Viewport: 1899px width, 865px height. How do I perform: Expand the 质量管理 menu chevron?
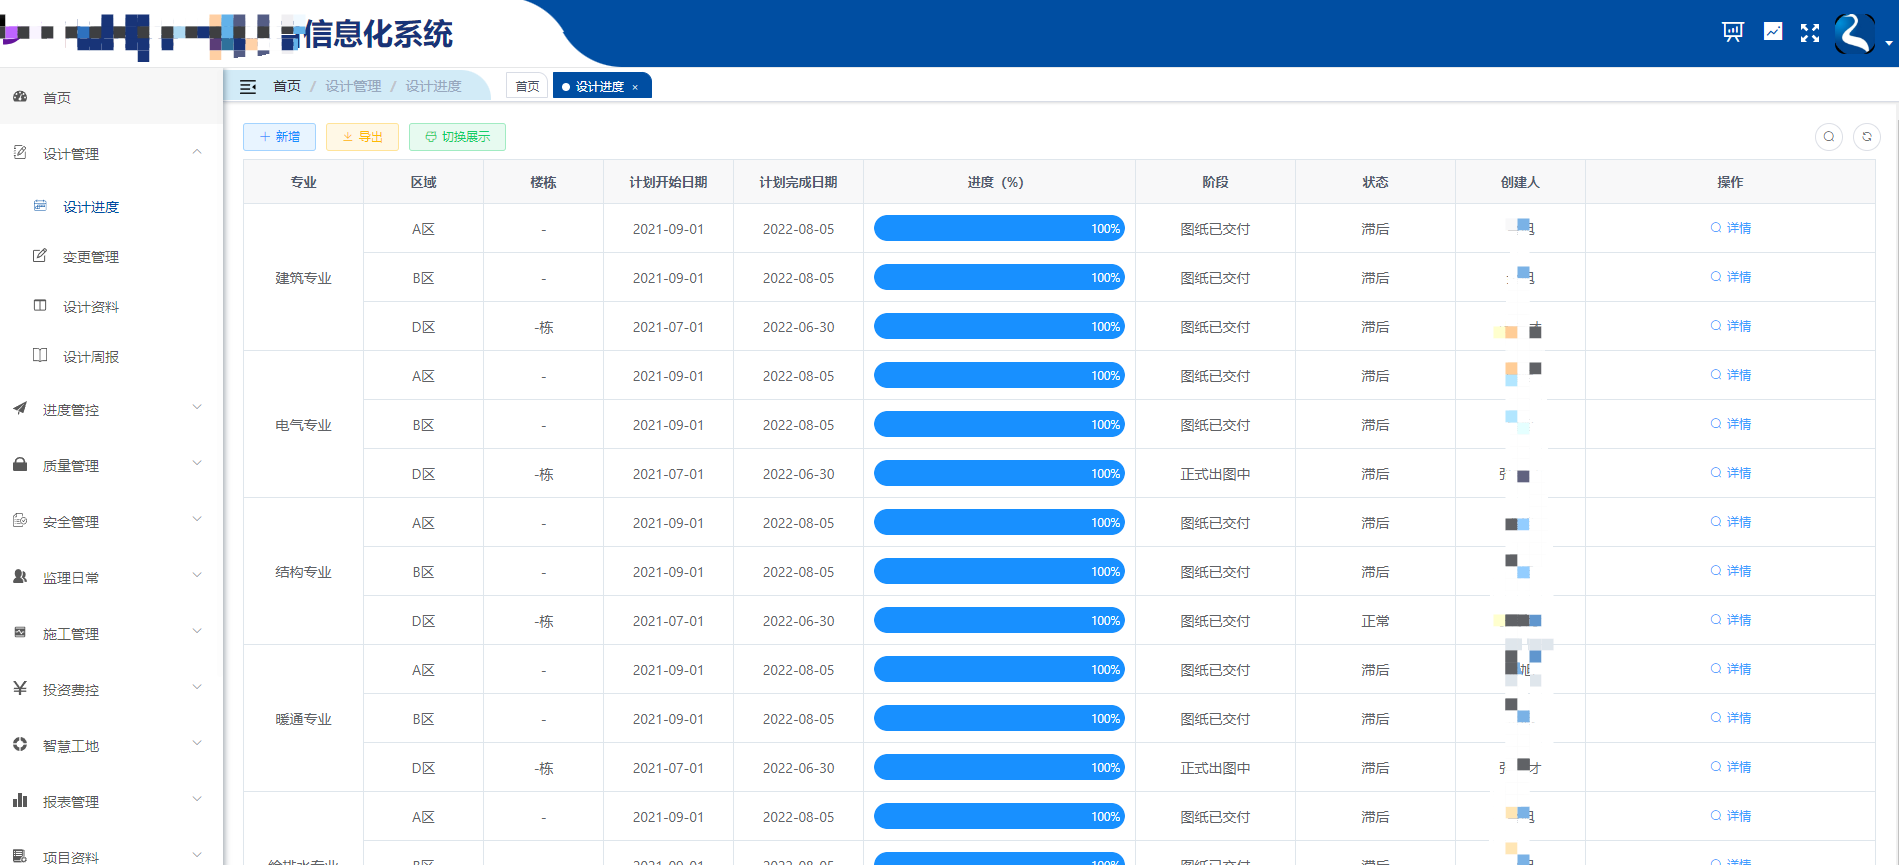coord(197,464)
